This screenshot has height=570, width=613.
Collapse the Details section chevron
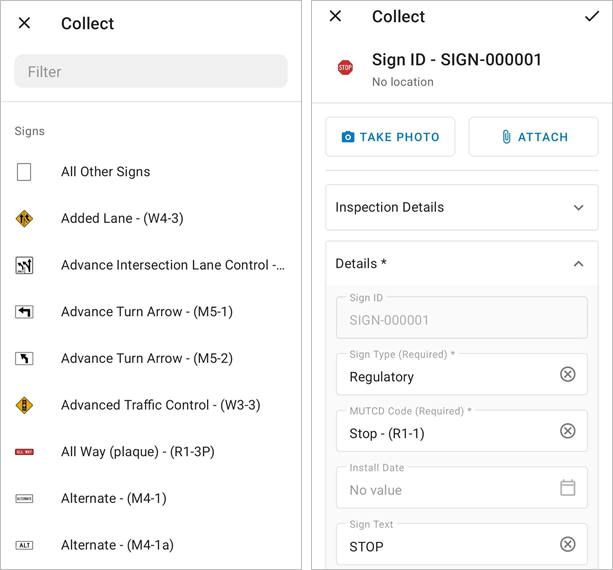coord(579,264)
